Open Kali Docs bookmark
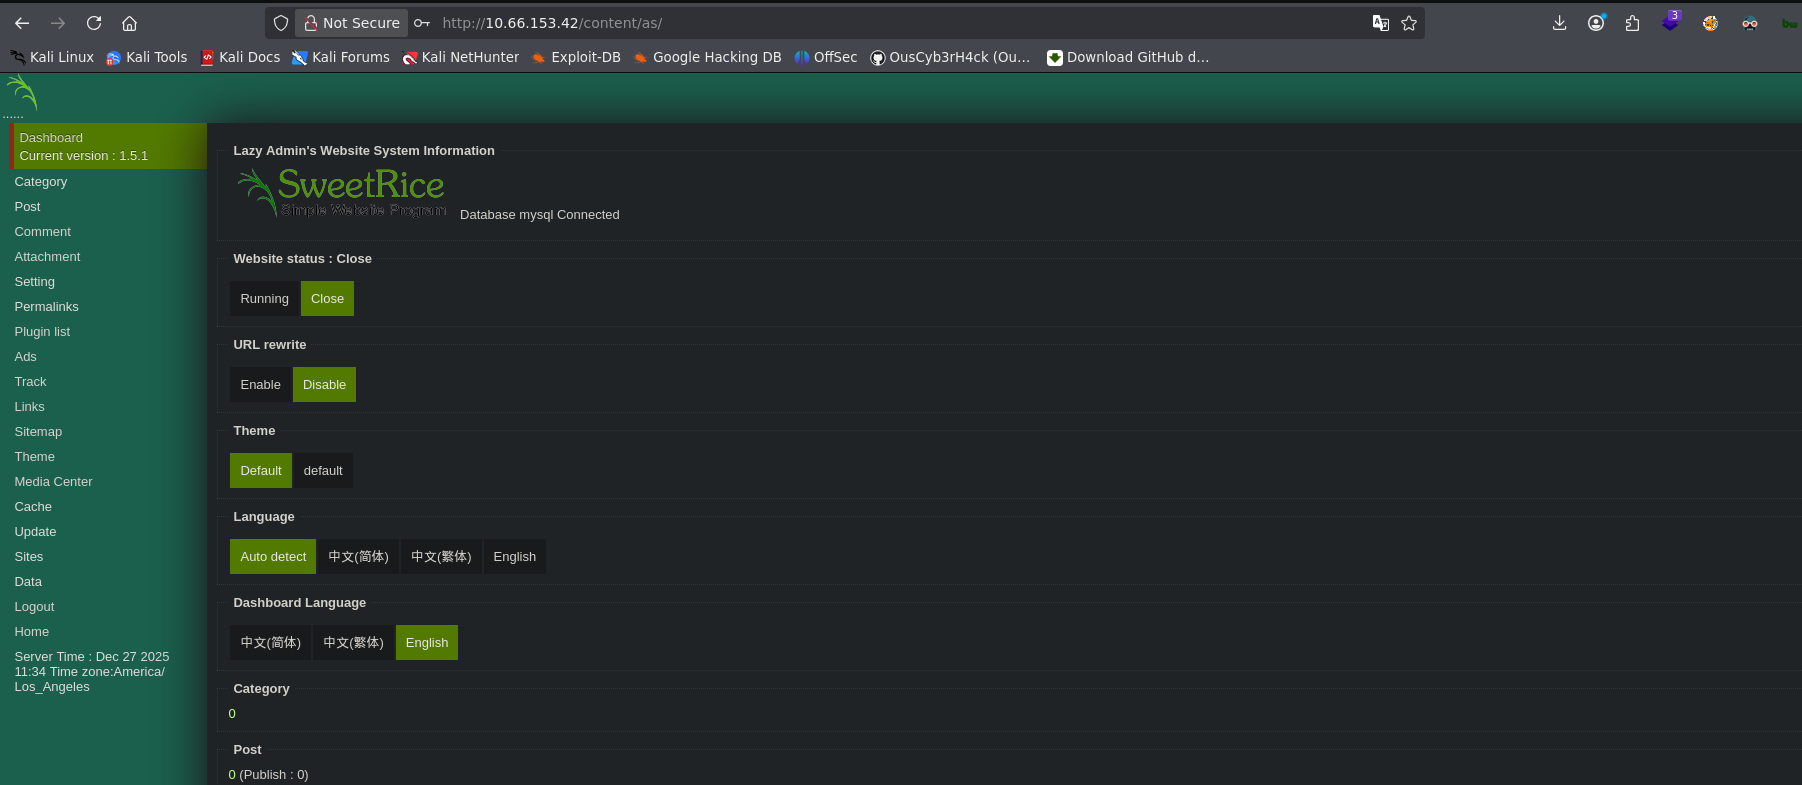Image resolution: width=1802 pixels, height=785 pixels. [240, 57]
